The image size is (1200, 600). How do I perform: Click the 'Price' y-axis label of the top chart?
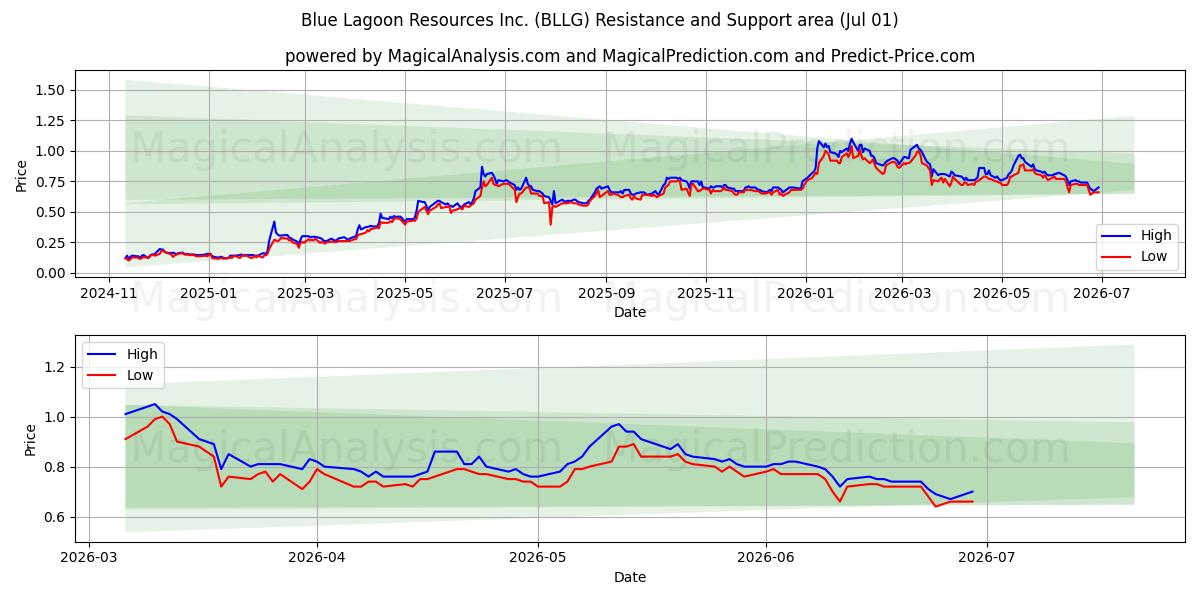click(22, 176)
